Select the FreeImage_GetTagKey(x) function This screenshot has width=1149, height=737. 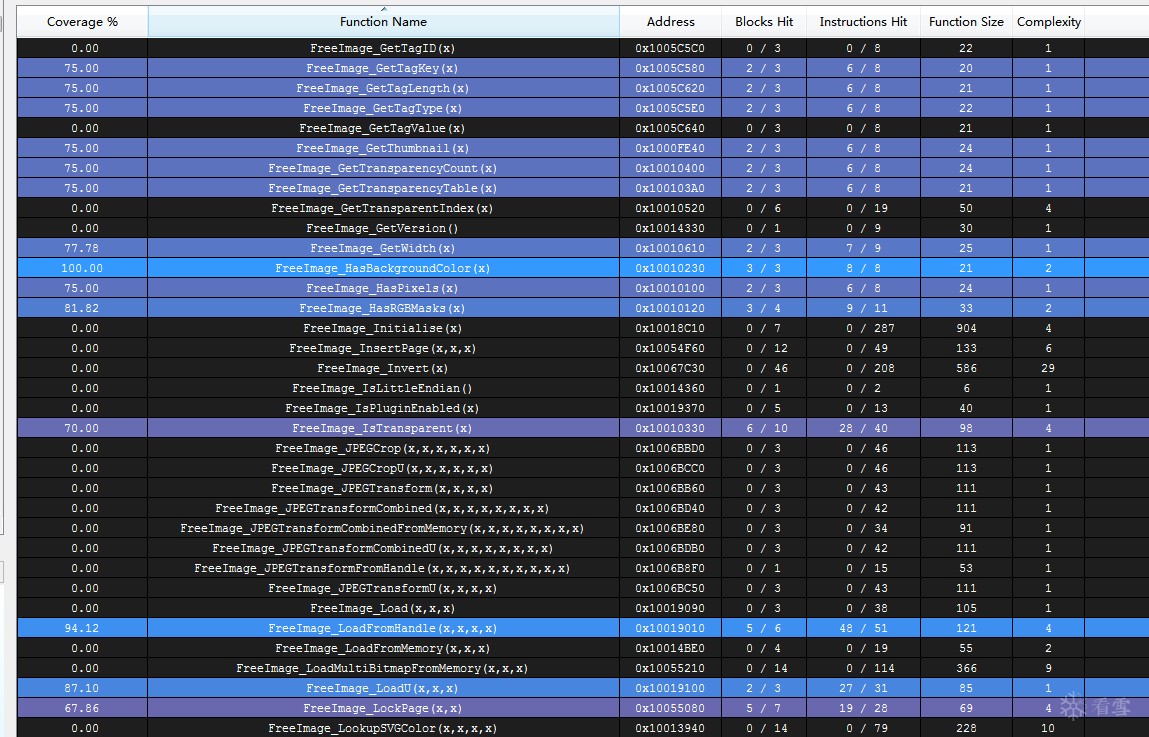click(x=383, y=68)
